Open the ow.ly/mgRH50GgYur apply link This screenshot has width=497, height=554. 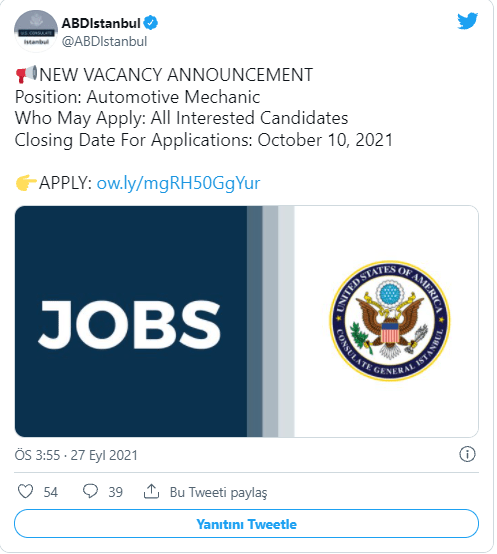(x=178, y=183)
